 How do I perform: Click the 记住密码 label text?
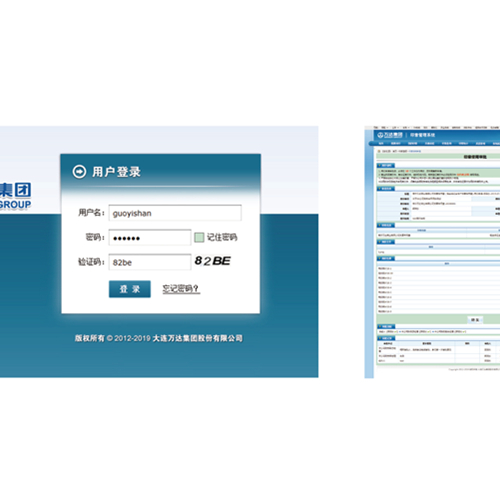point(222,237)
